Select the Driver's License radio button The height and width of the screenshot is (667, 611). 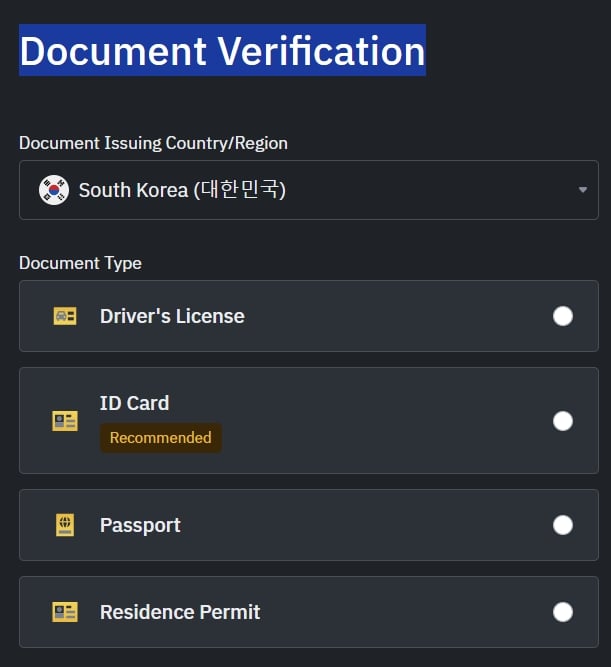pyautogui.click(x=562, y=316)
